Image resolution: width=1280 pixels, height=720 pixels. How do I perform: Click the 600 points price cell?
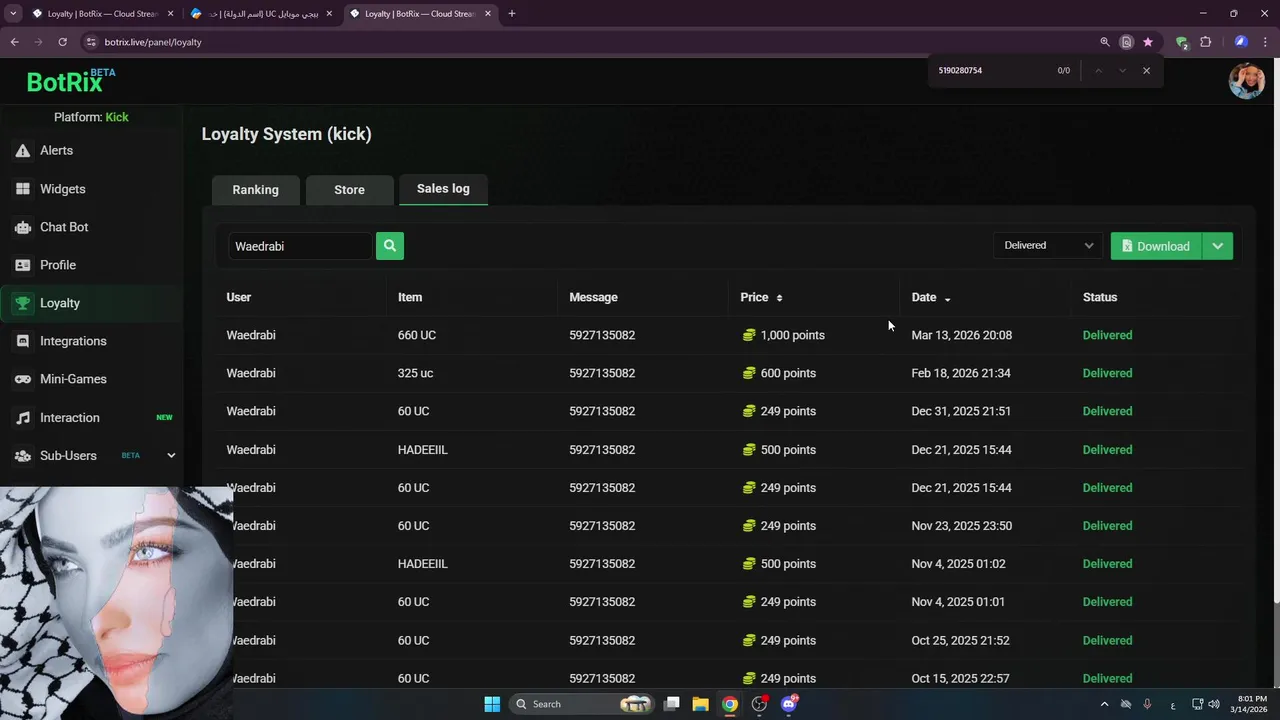(x=779, y=373)
